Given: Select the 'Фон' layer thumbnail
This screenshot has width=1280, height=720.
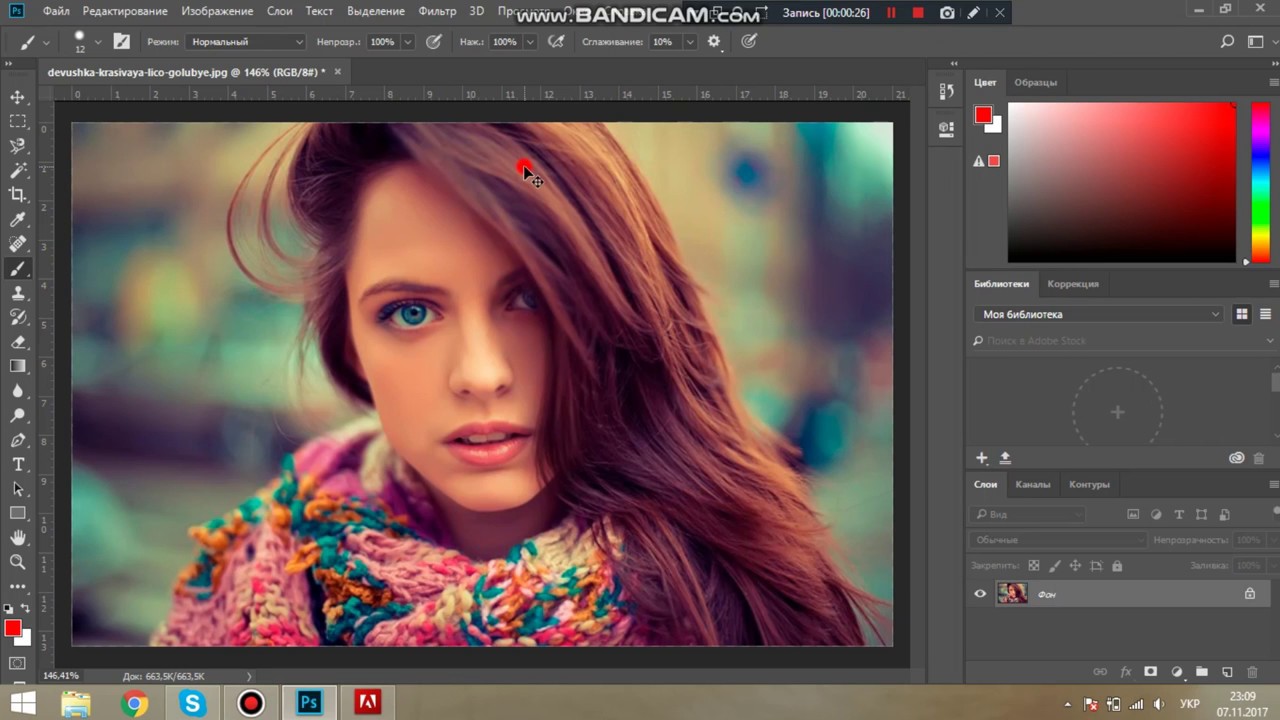Looking at the screenshot, I should [1012, 594].
